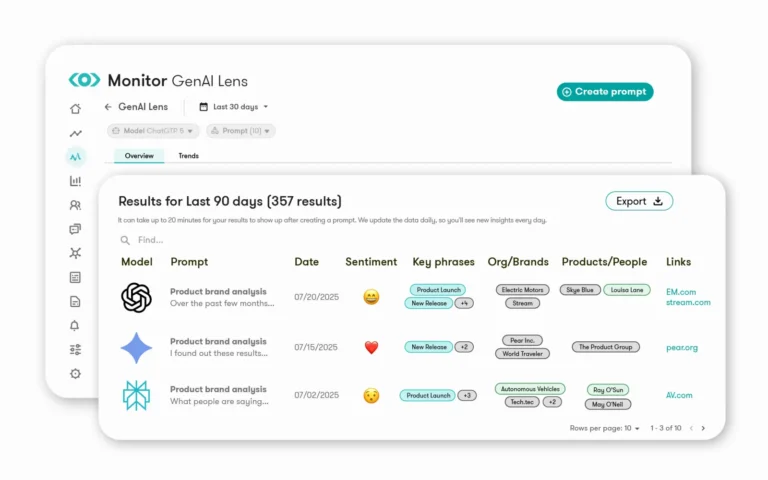Click the grinning sentiment emoji
Image resolution: width=768 pixels, height=480 pixels.
[371, 297]
